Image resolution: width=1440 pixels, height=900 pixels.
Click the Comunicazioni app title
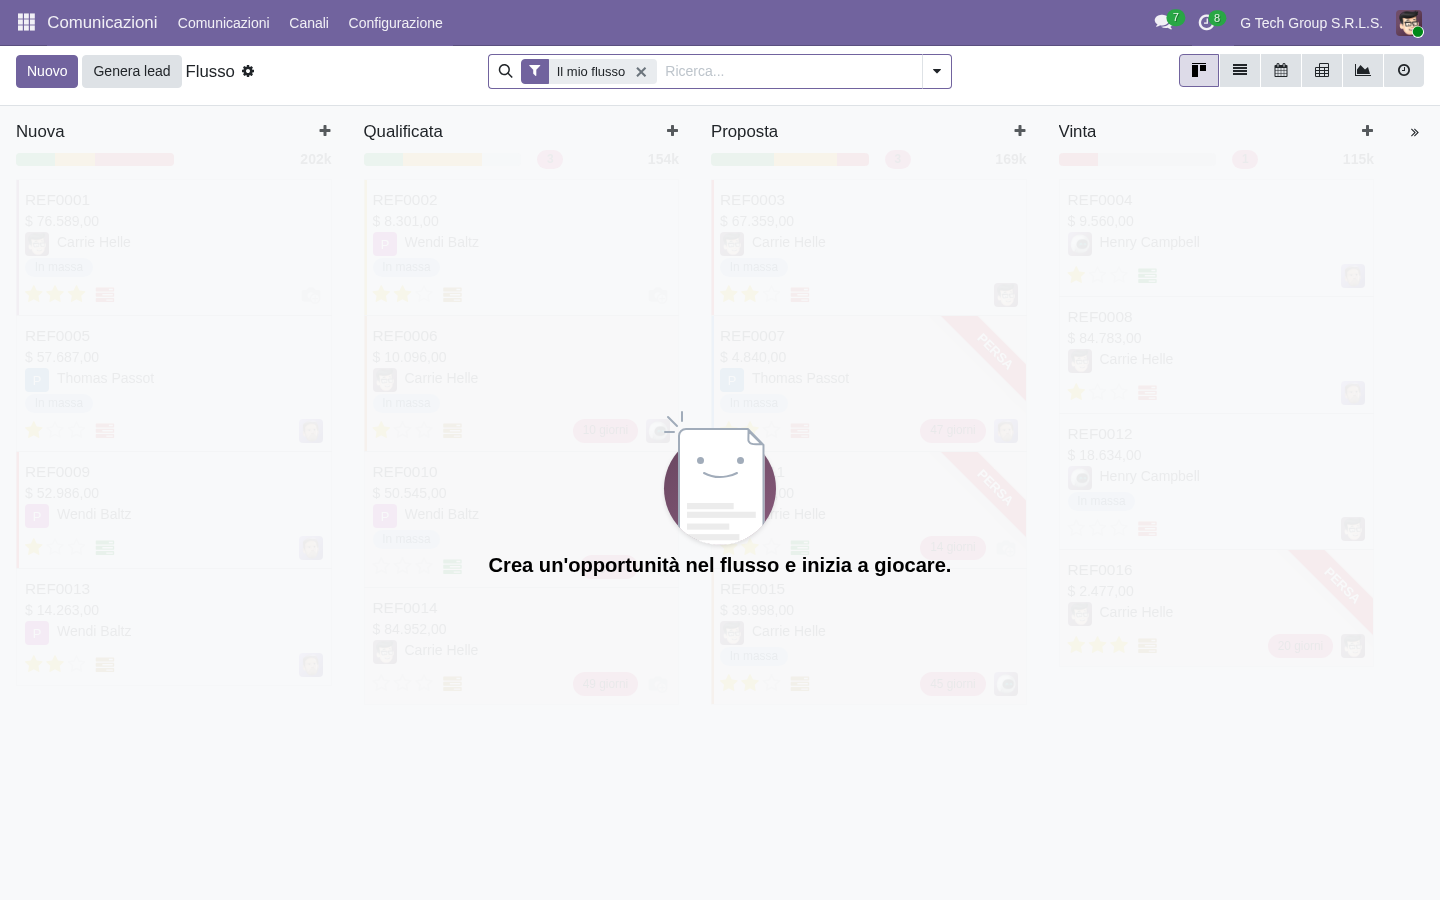tap(102, 22)
